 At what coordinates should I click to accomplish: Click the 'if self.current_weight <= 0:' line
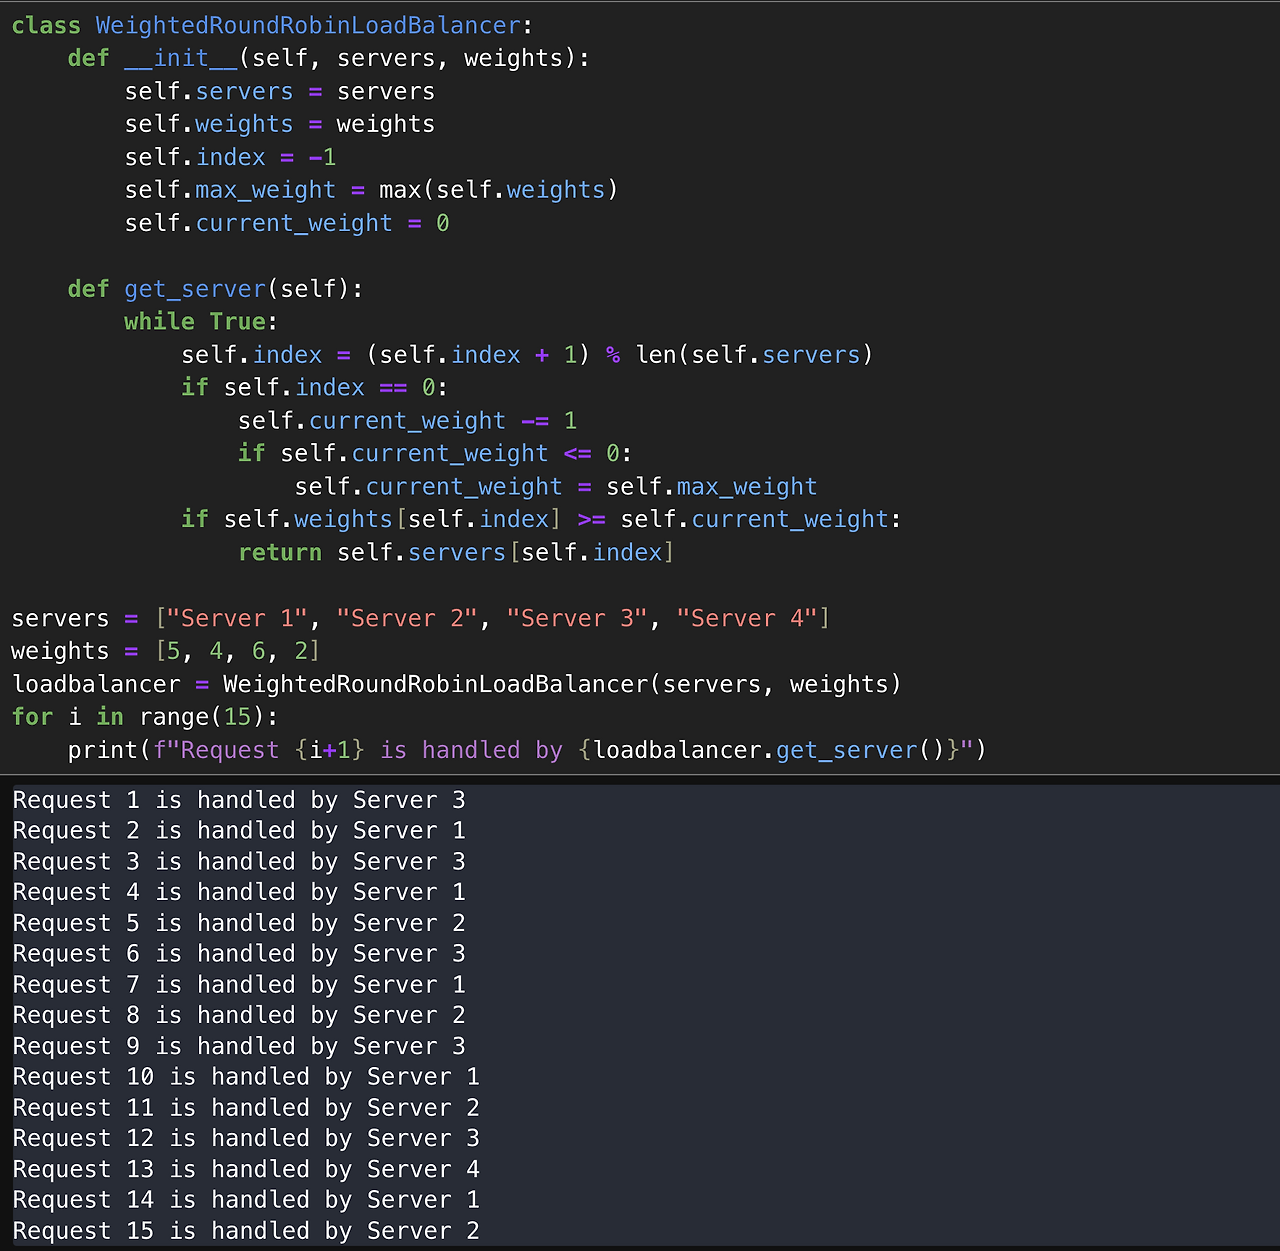click(x=435, y=454)
